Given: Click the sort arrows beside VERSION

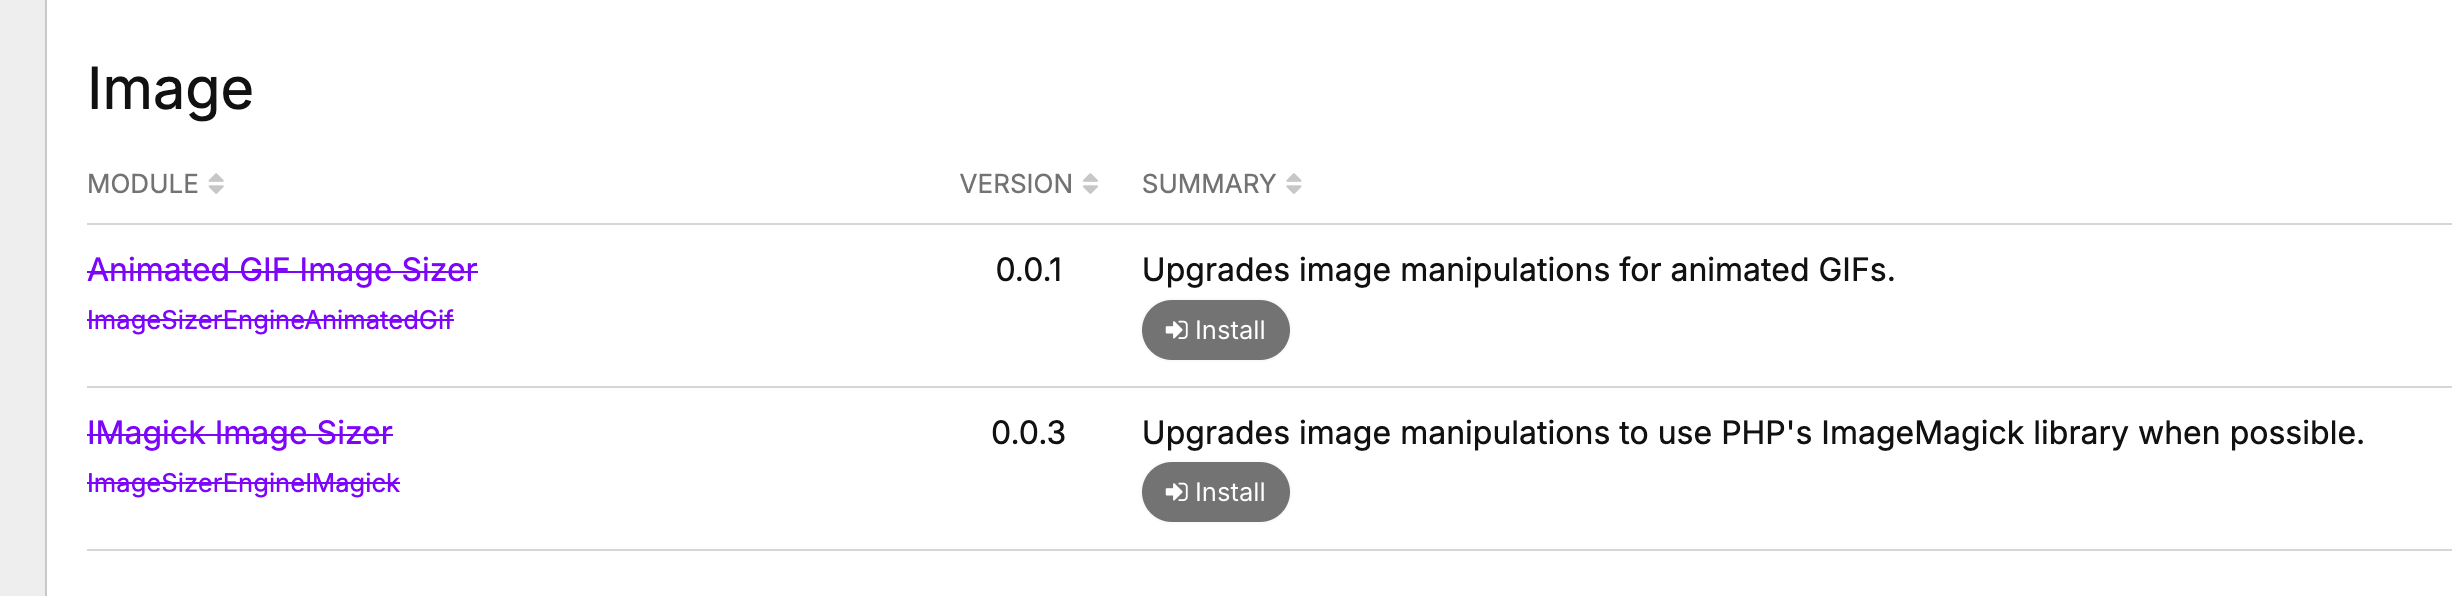Looking at the screenshot, I should [1090, 184].
